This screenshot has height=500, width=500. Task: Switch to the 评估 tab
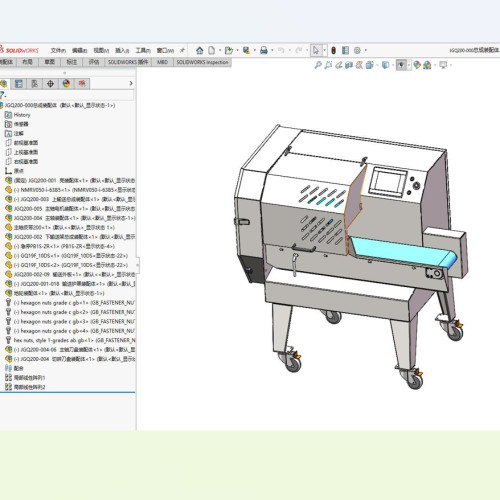tap(94, 62)
